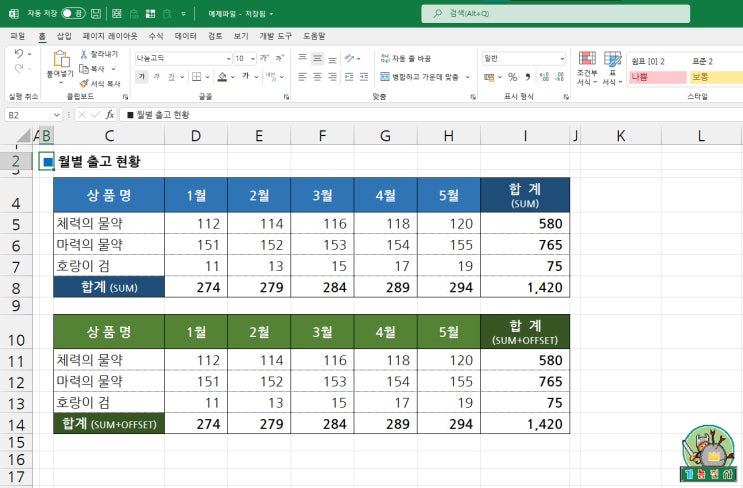Click the bottom align icon
Viewport: 743px width, 488px height.
click(x=333, y=59)
